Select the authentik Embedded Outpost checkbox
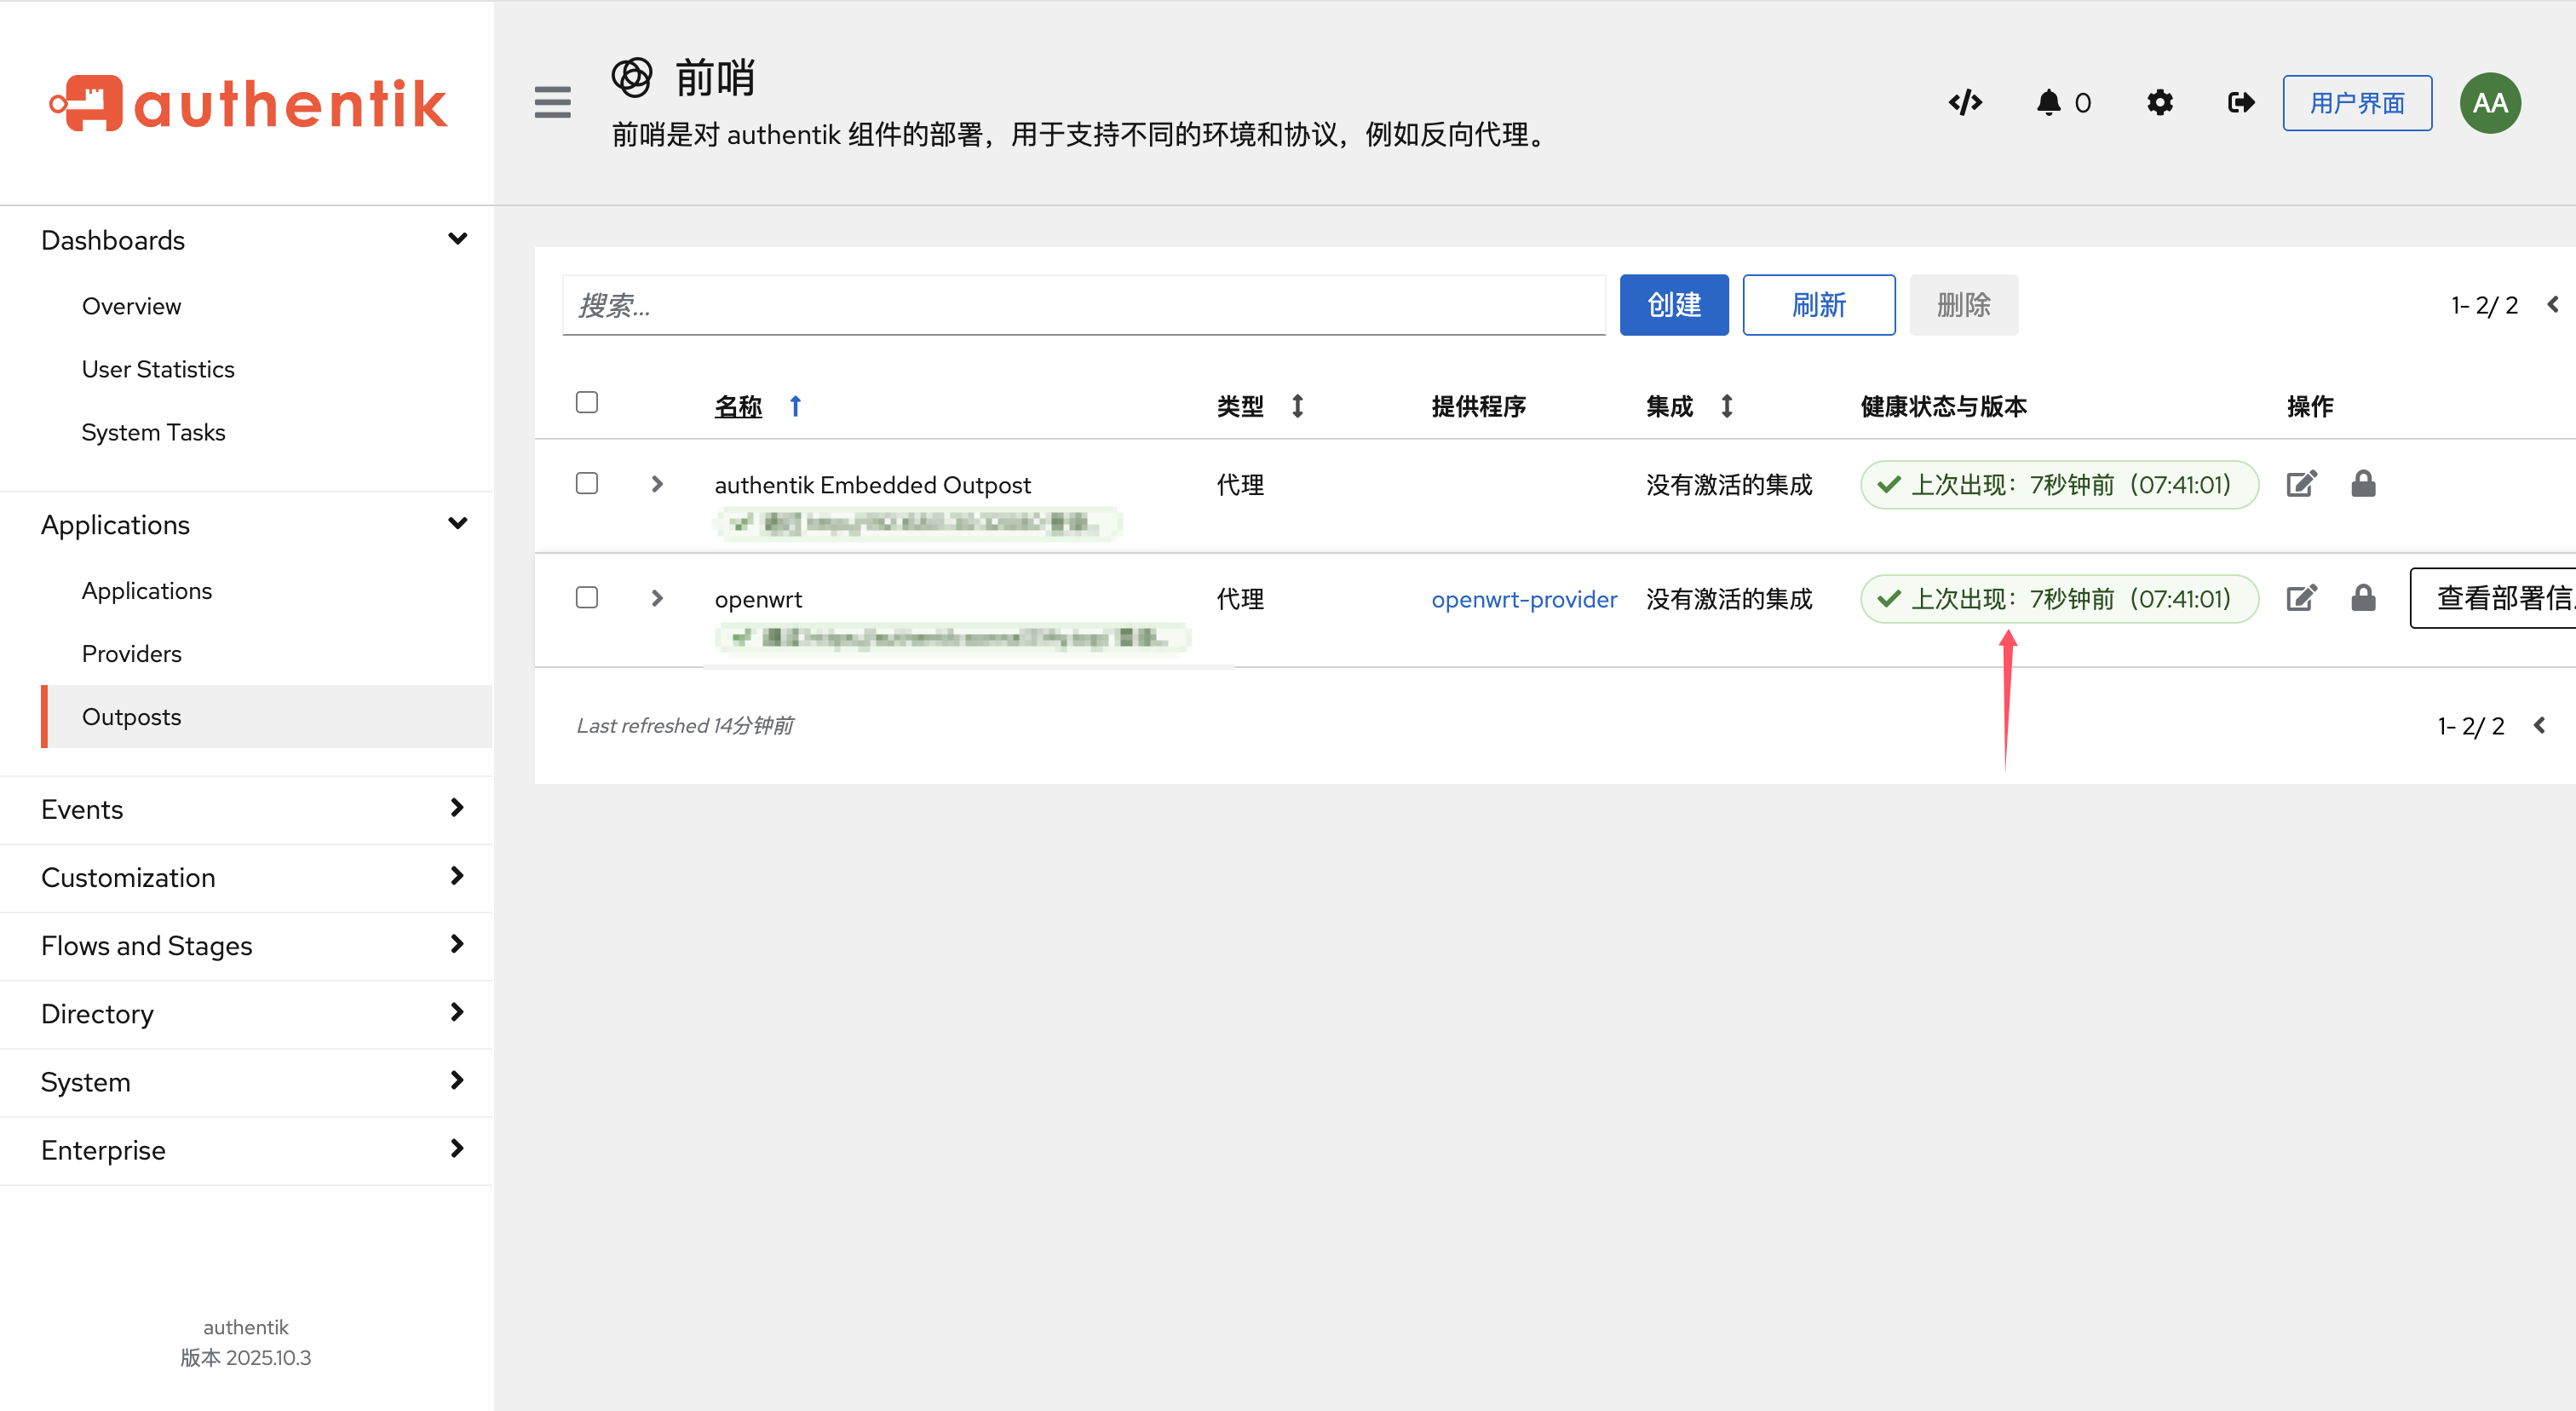 point(587,483)
